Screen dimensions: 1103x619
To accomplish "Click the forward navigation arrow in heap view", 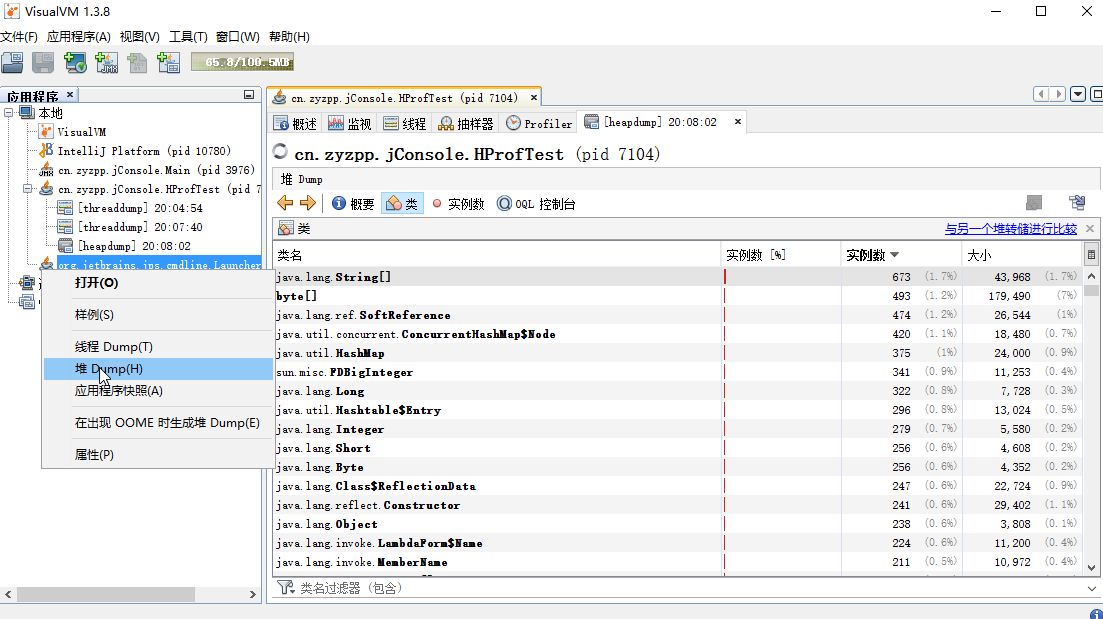I will [x=306, y=203].
